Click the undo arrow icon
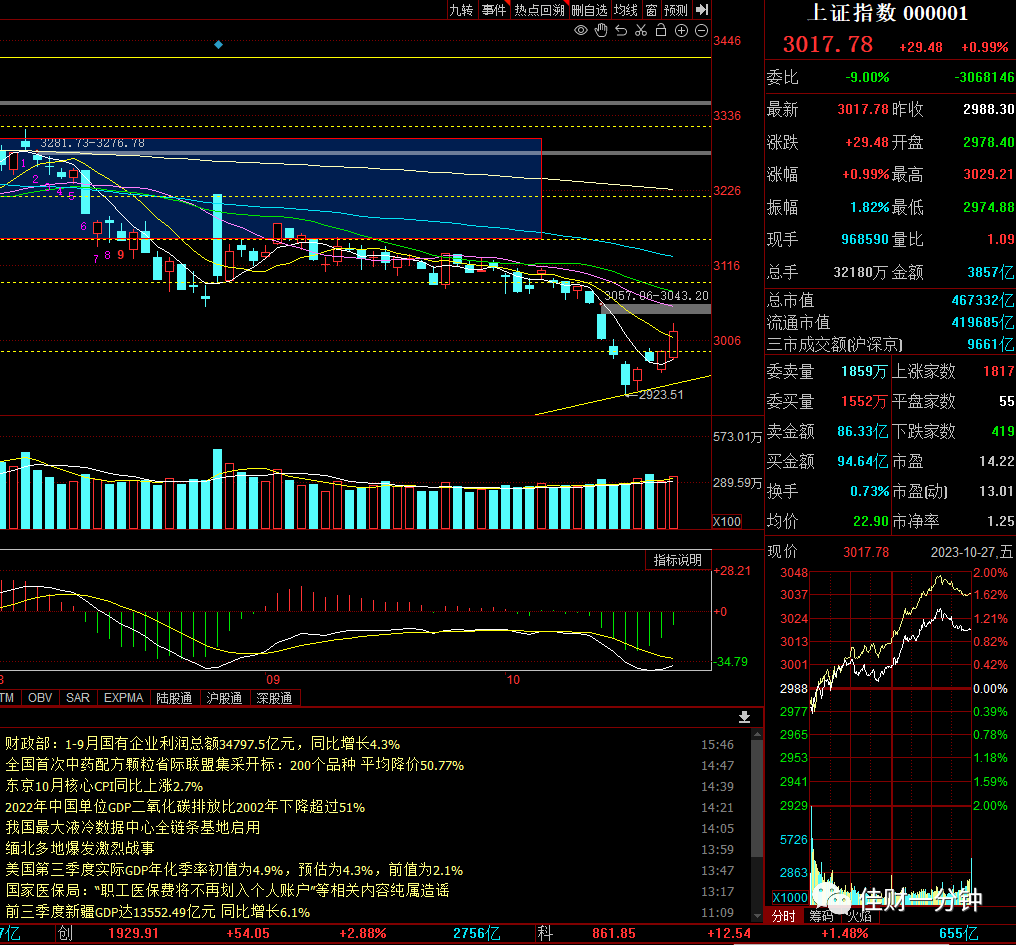The image size is (1016, 945). (x=621, y=30)
